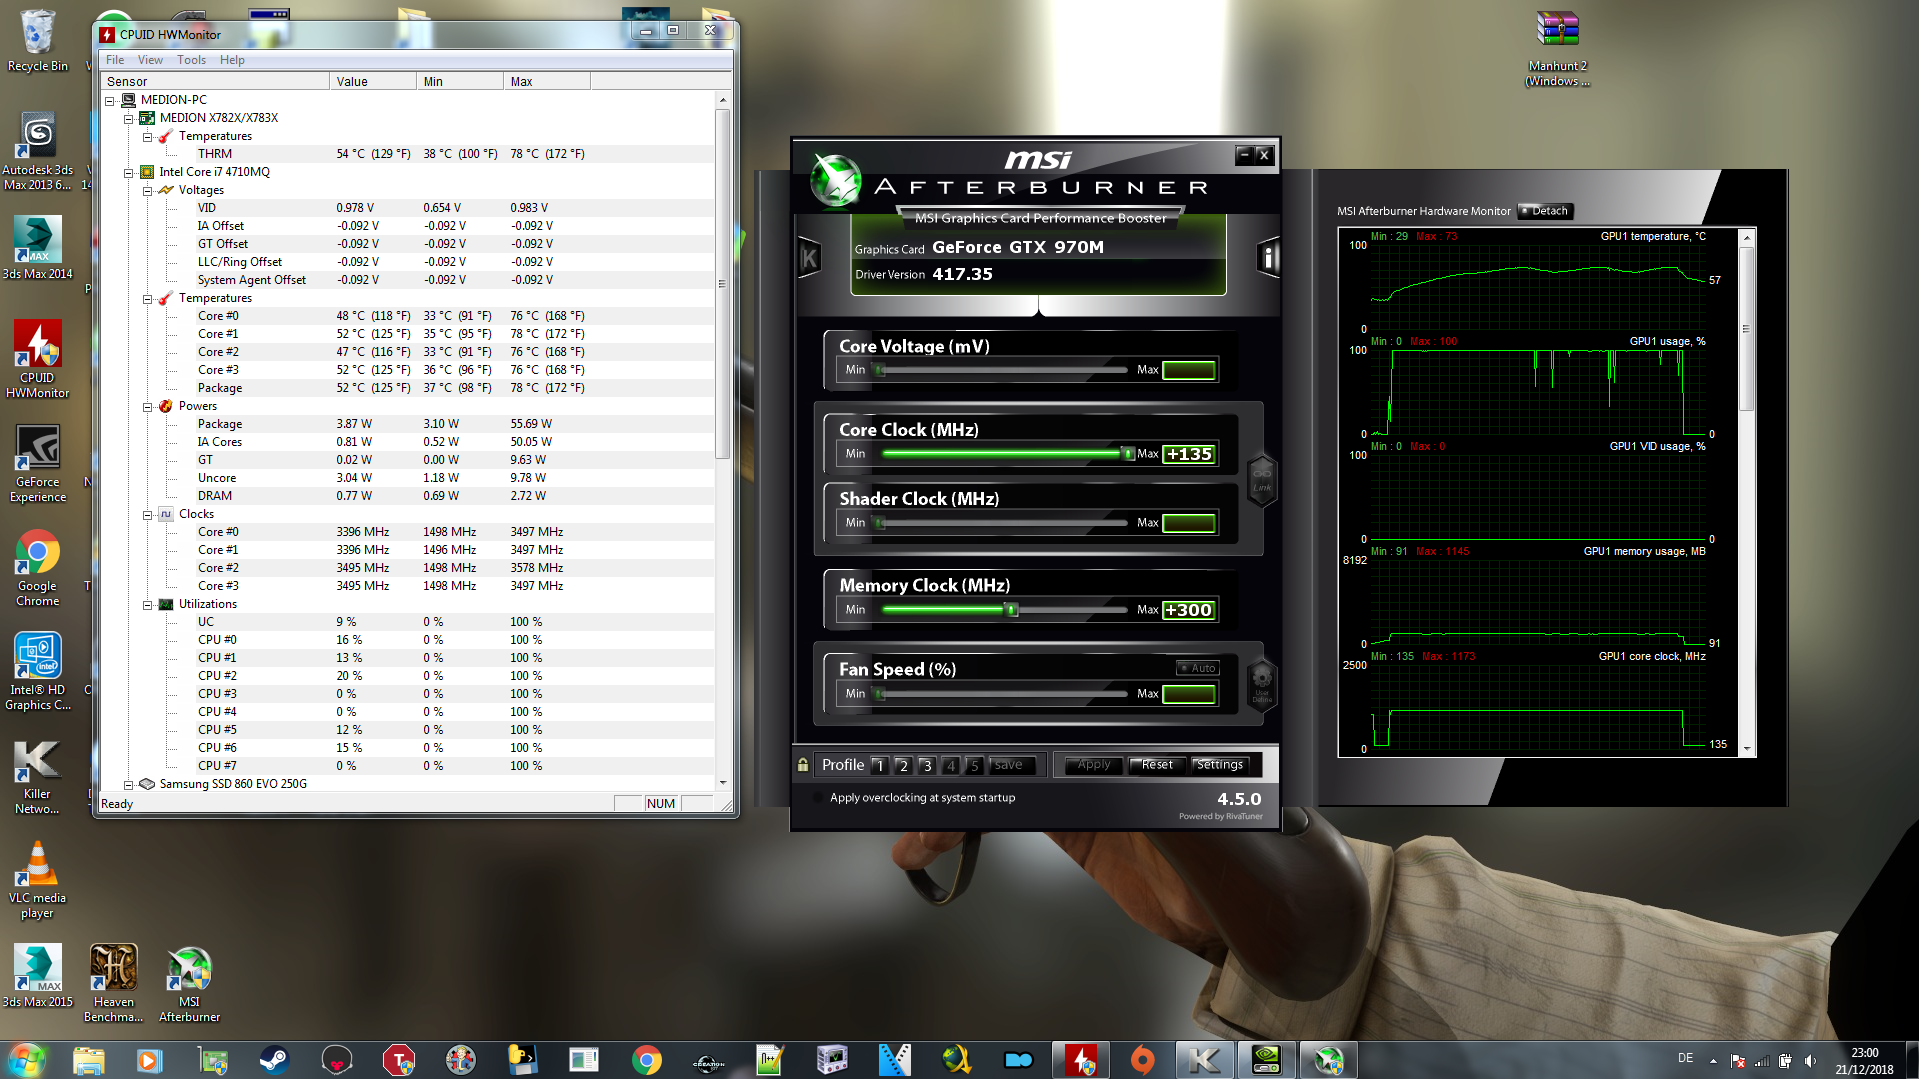Open the Killer Network desktop icon
This screenshot has width=1919, height=1079.
[x=37, y=777]
